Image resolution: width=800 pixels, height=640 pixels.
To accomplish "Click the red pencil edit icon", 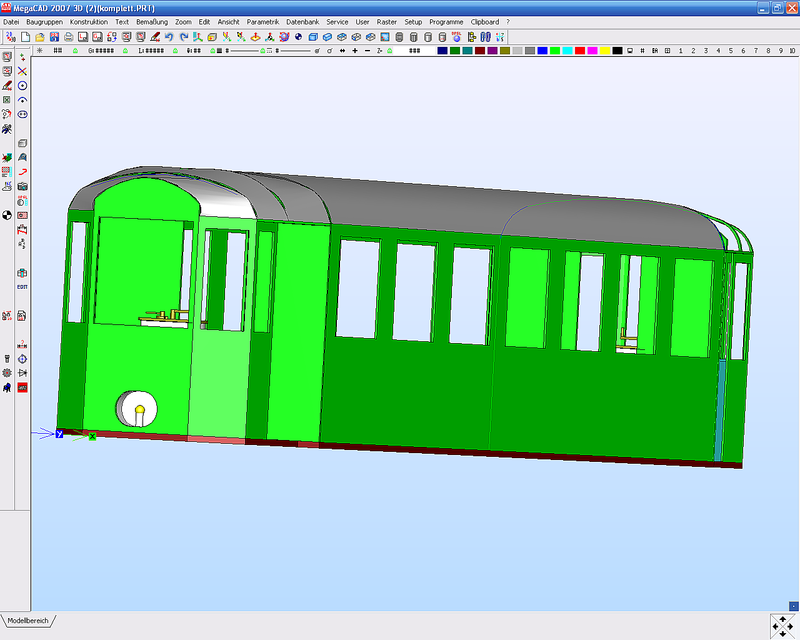I will point(155,37).
